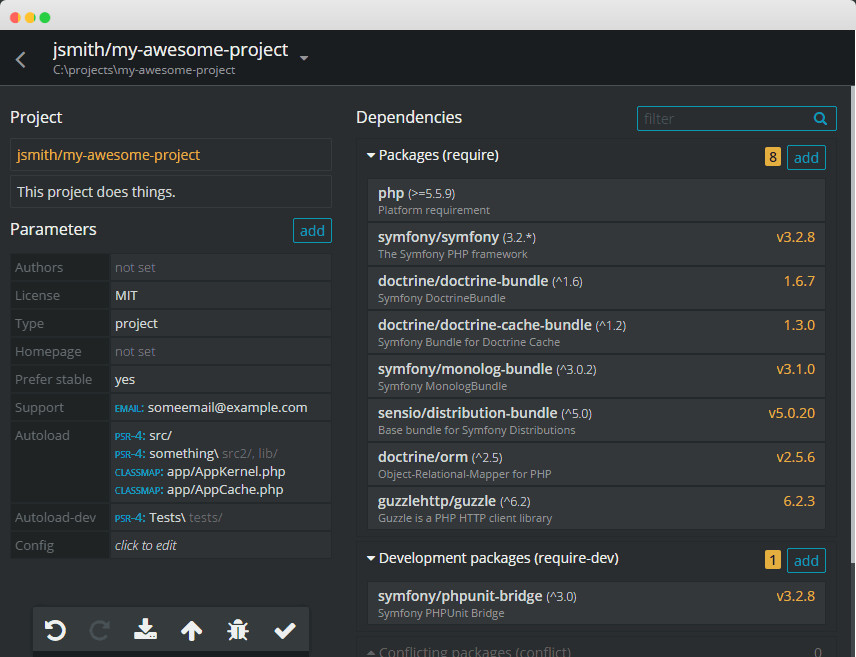Click version 1.3.0 of doctrine-cache-bundle
Image resolution: width=856 pixels, height=657 pixels.
point(799,325)
